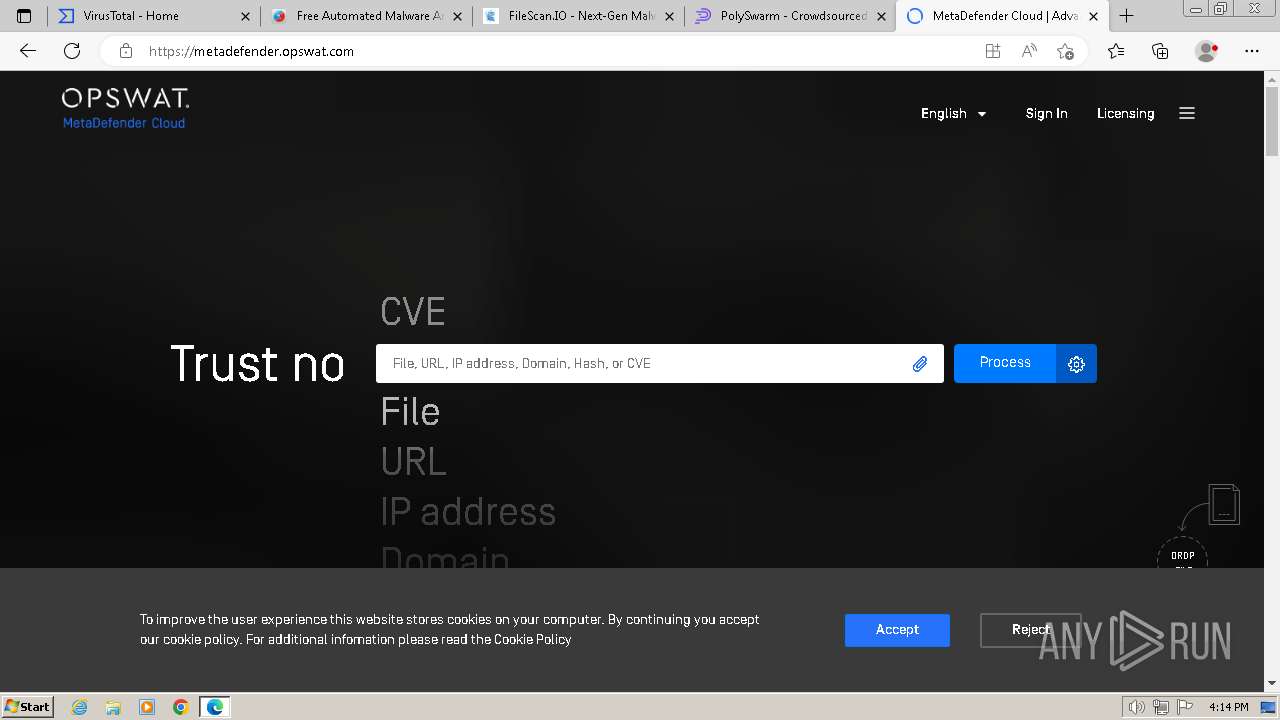Open Action Center flag icon
Image resolution: width=1280 pixels, height=720 pixels.
[1184, 707]
